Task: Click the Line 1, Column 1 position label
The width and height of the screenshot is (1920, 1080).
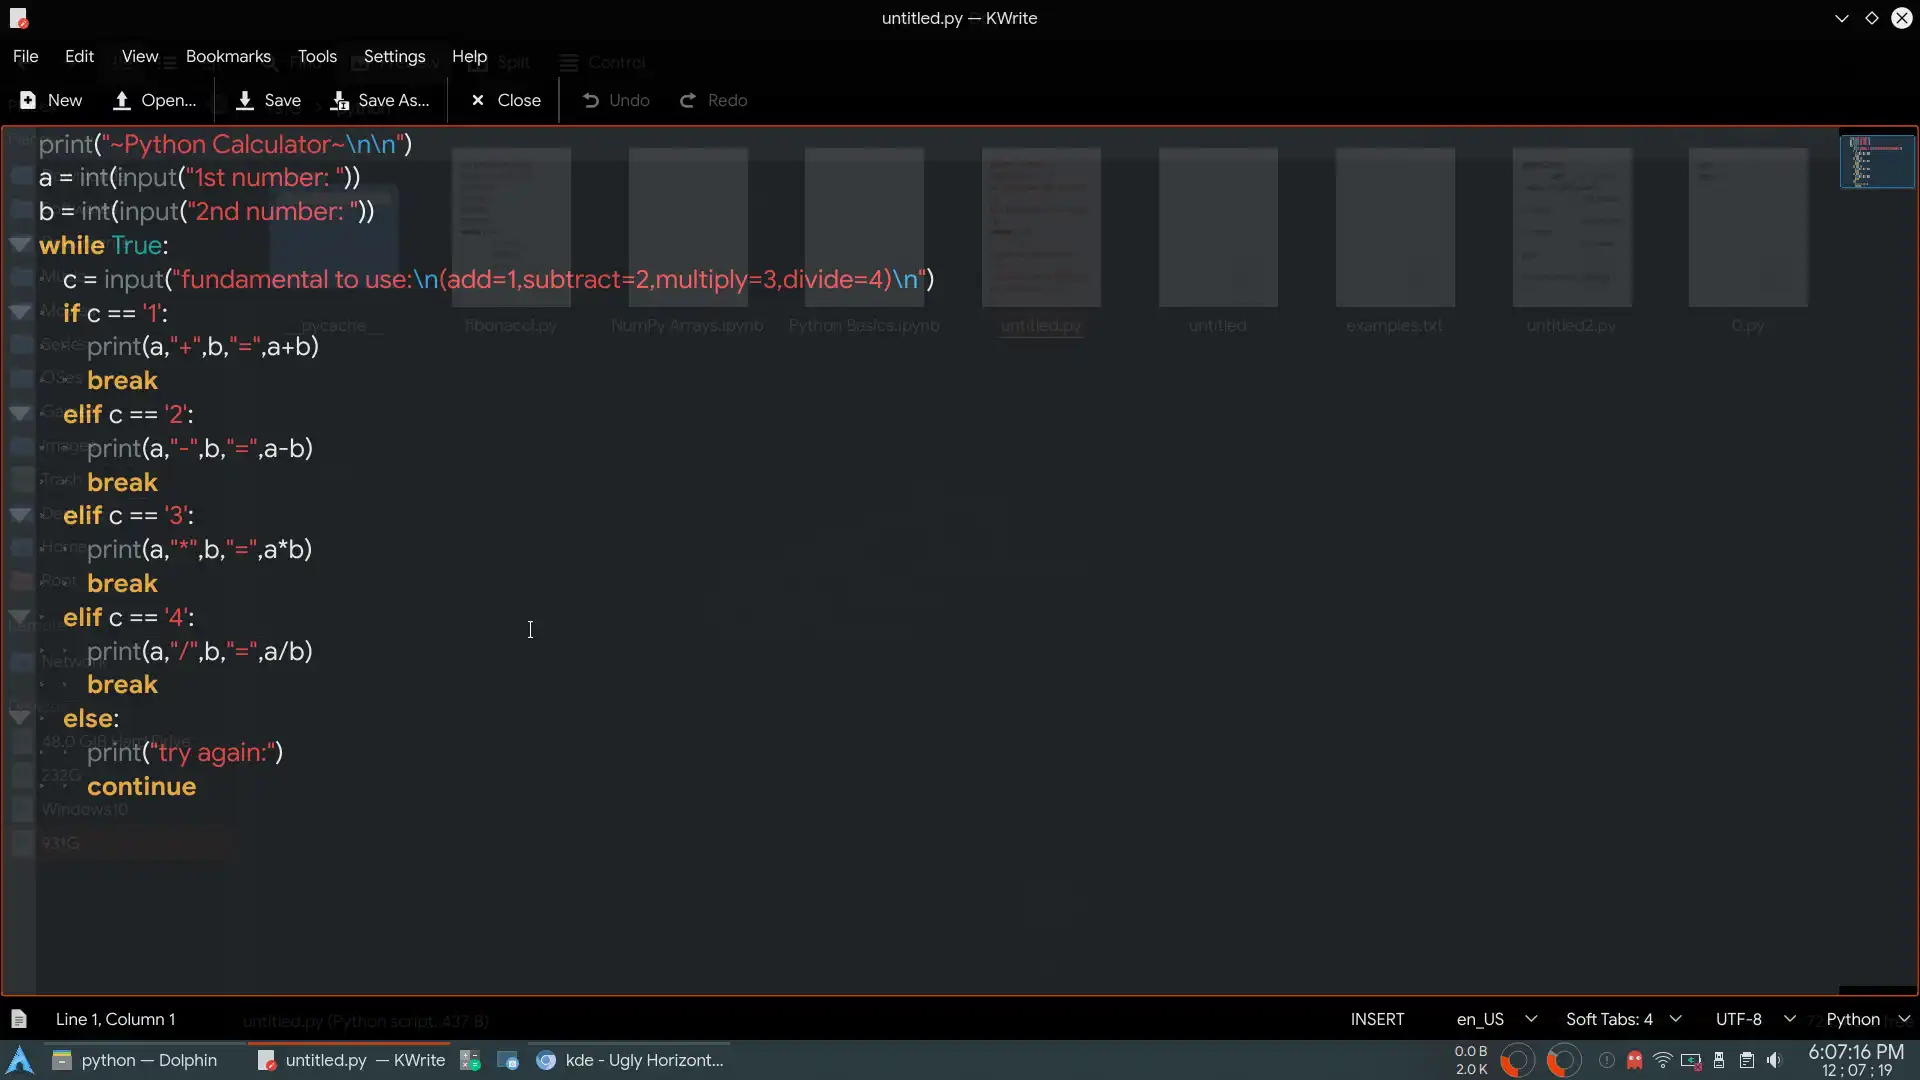Action: coord(115,1019)
